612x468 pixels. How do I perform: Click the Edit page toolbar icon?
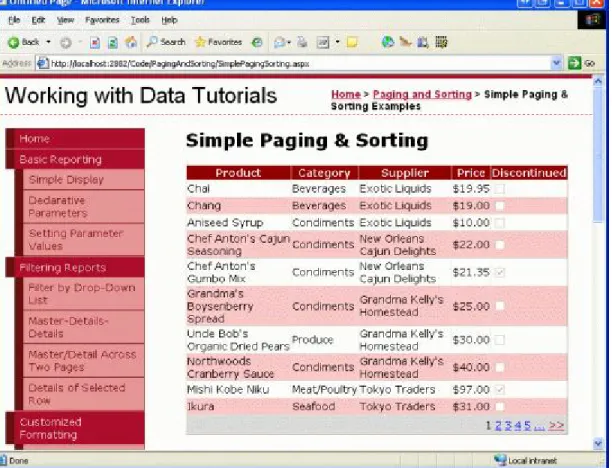point(323,42)
